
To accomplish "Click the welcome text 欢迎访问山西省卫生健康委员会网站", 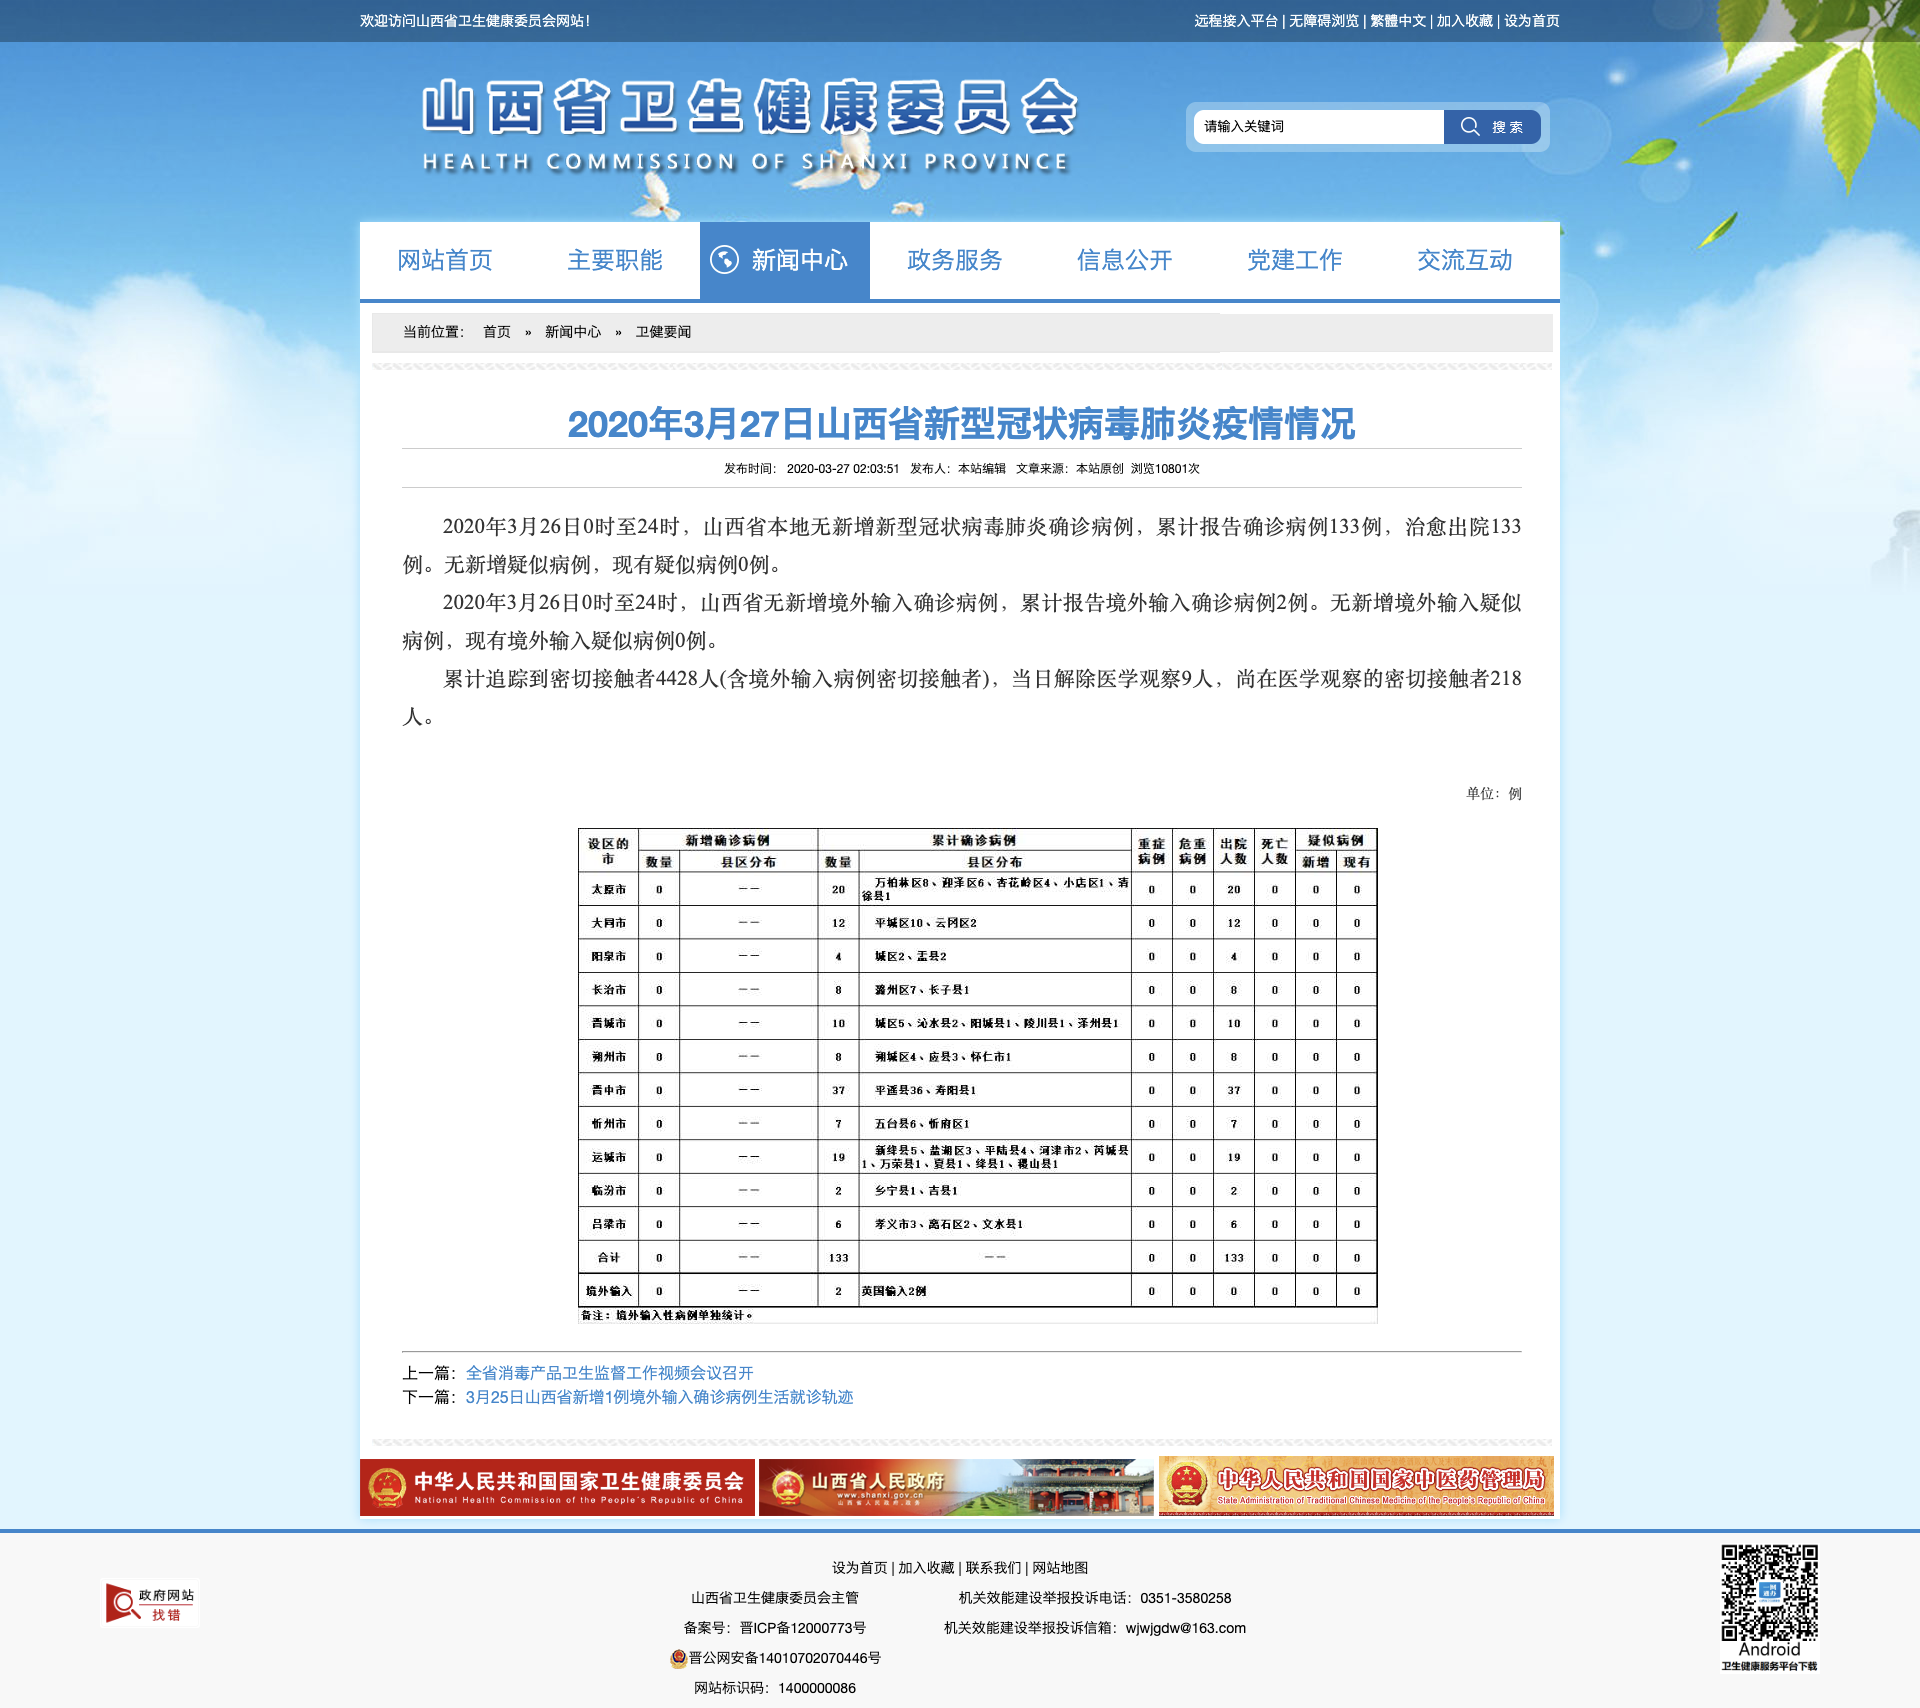I will point(475,21).
